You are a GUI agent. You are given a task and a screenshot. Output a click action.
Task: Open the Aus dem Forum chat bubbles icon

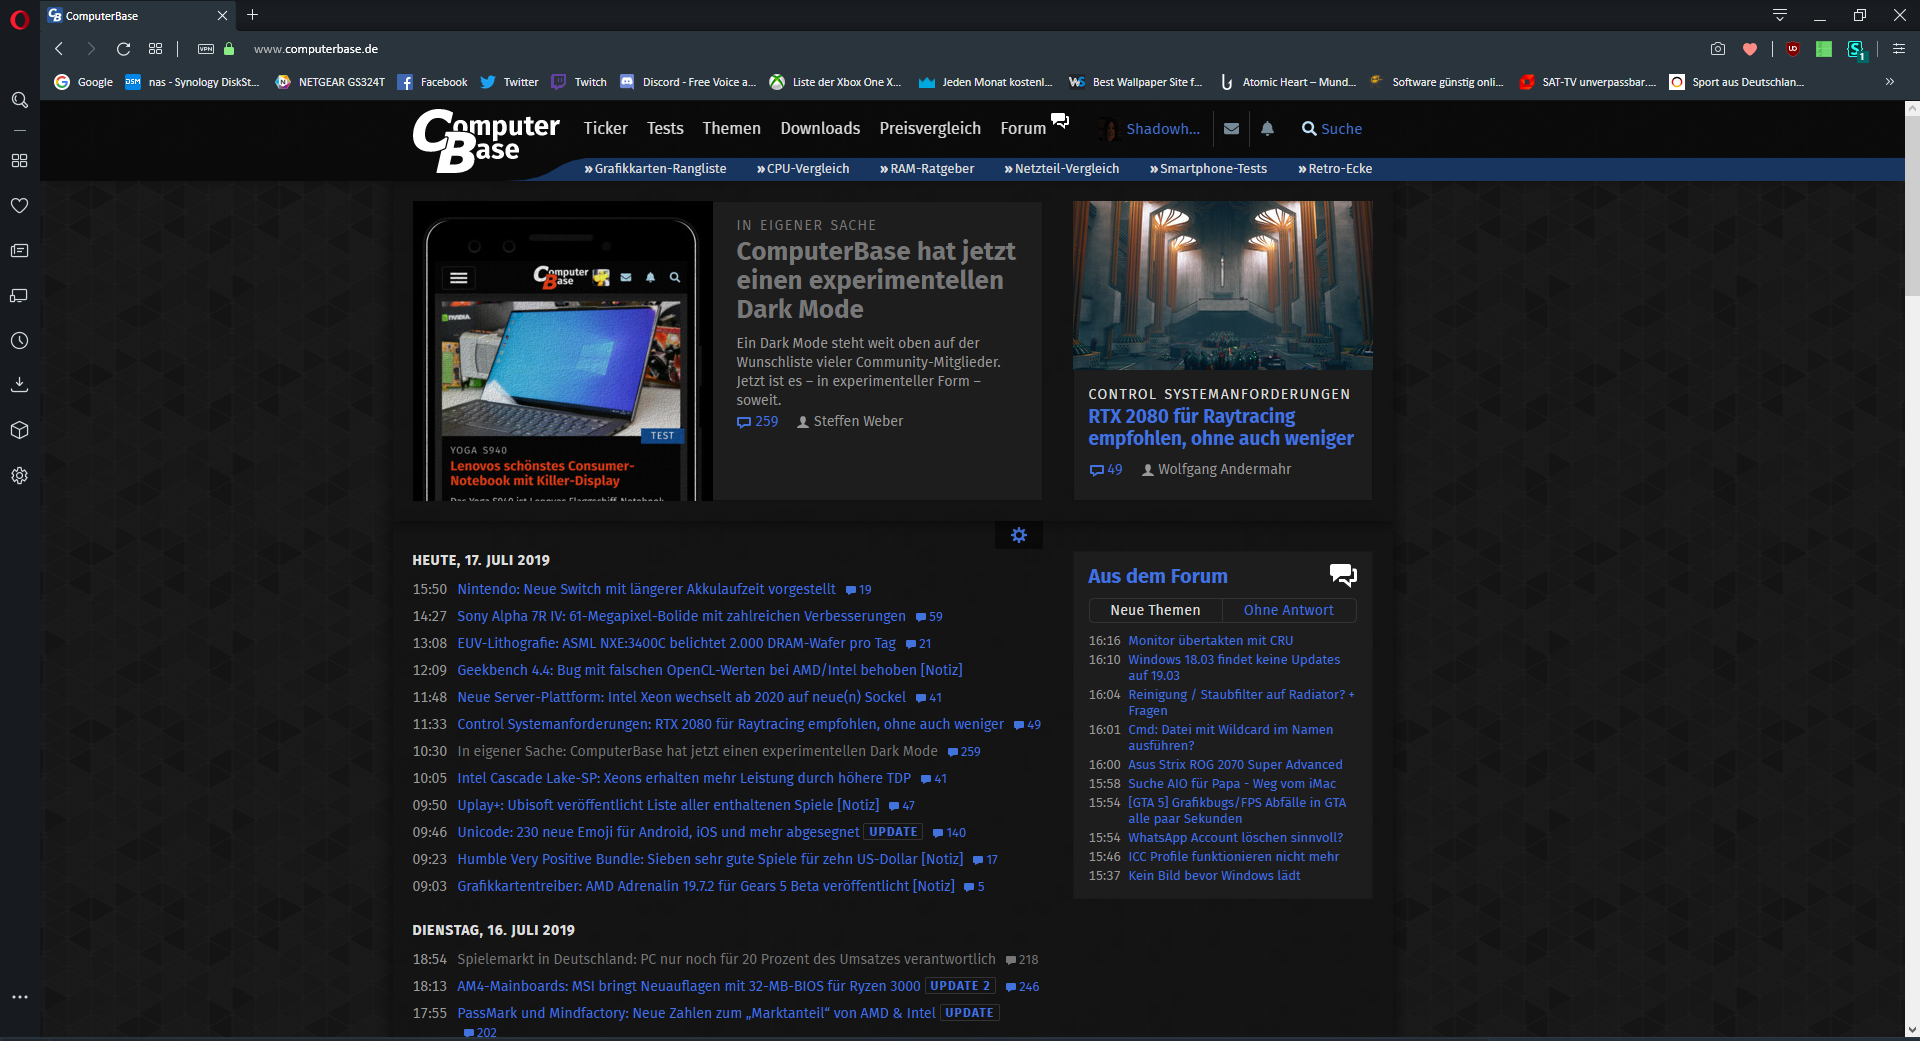click(x=1343, y=575)
